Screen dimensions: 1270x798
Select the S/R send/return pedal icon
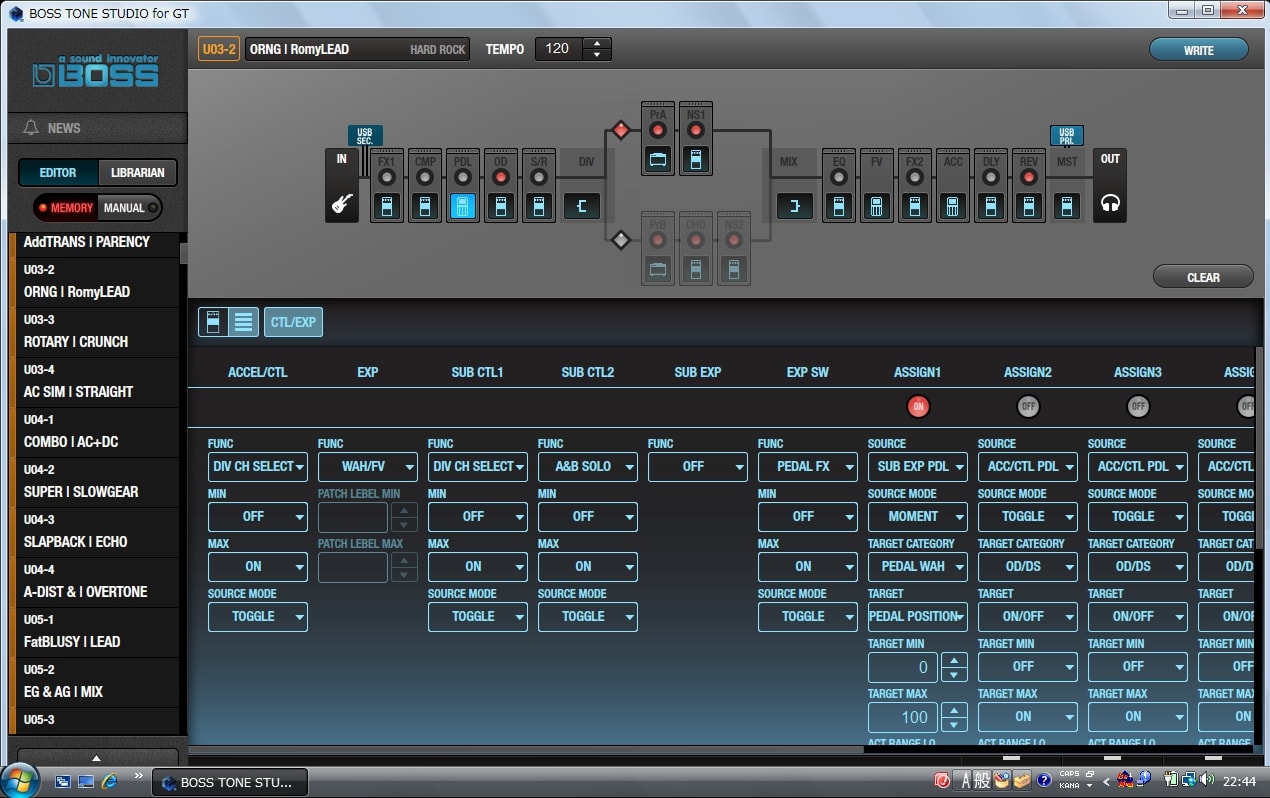click(x=539, y=207)
